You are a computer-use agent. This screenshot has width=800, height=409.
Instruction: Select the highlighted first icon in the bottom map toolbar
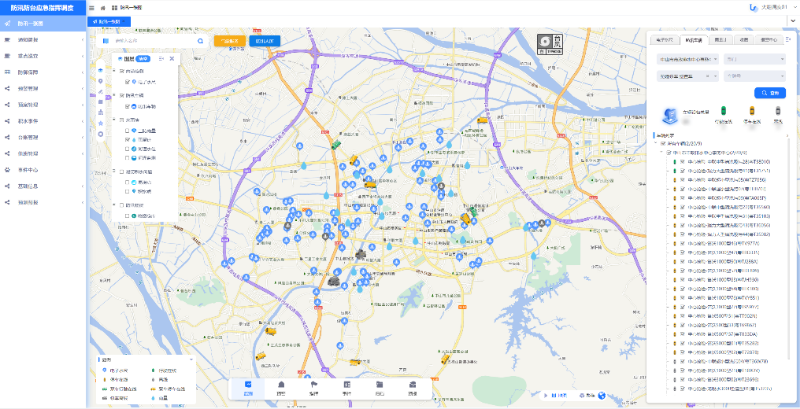pyautogui.click(x=248, y=386)
